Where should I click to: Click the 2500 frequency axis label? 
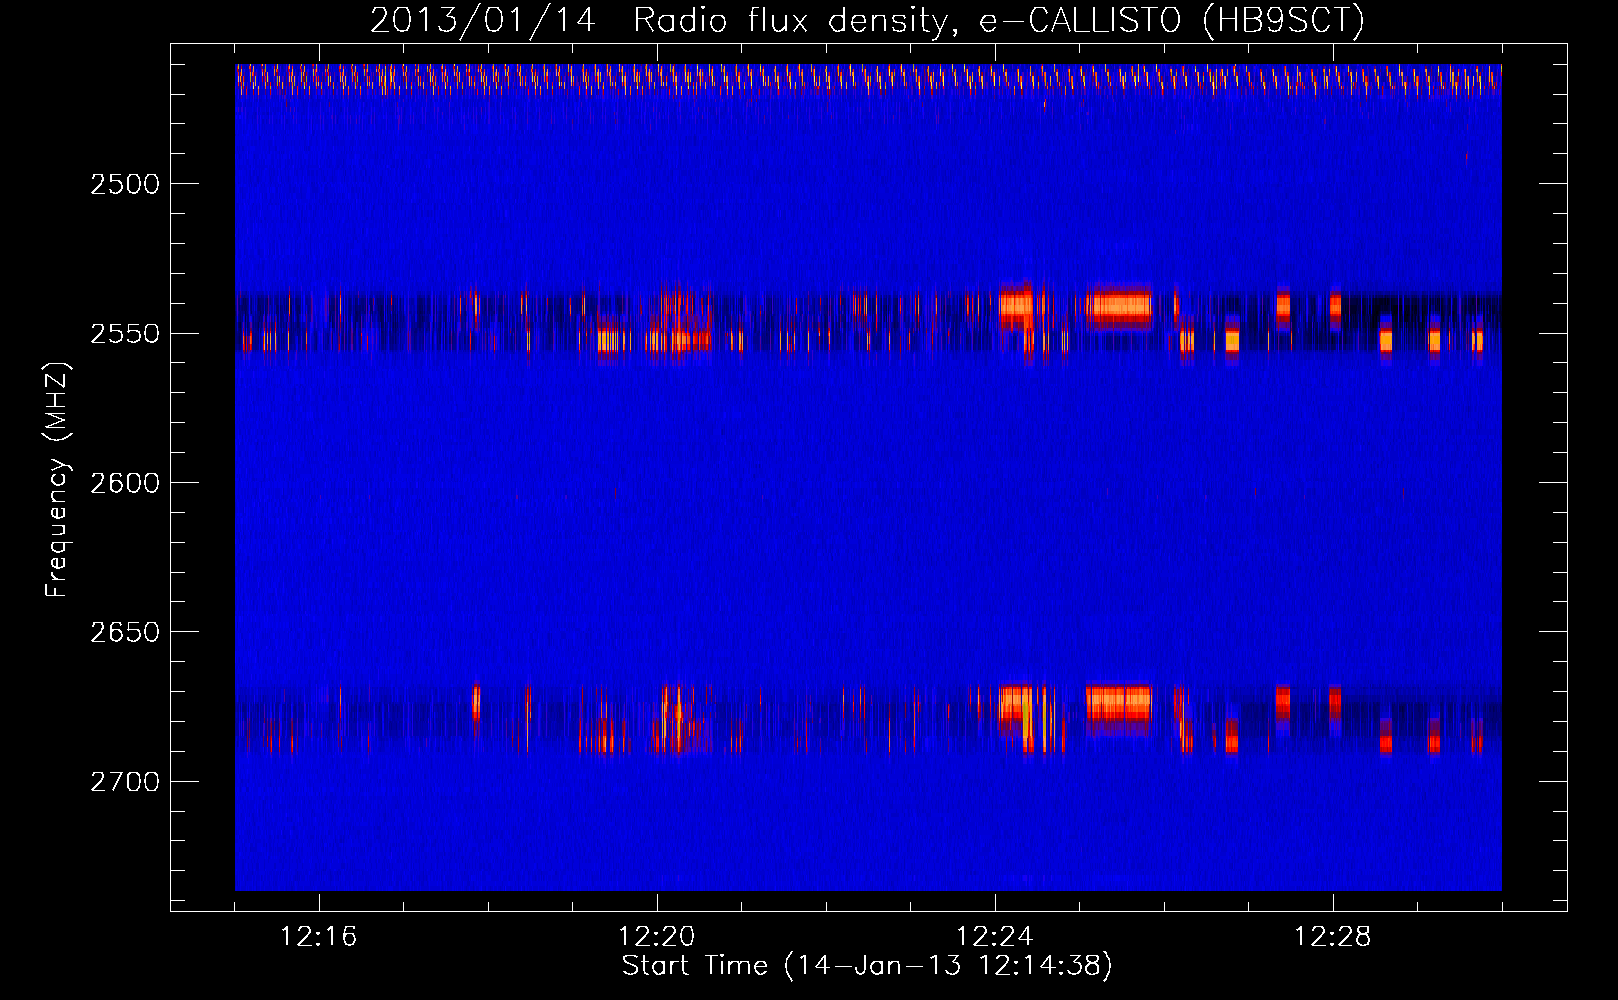click(x=124, y=184)
